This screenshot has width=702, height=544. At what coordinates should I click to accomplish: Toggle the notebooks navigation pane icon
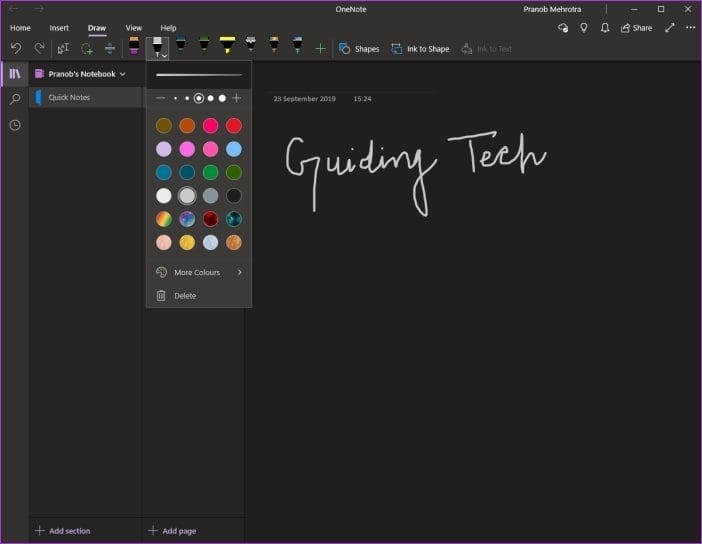coord(15,73)
